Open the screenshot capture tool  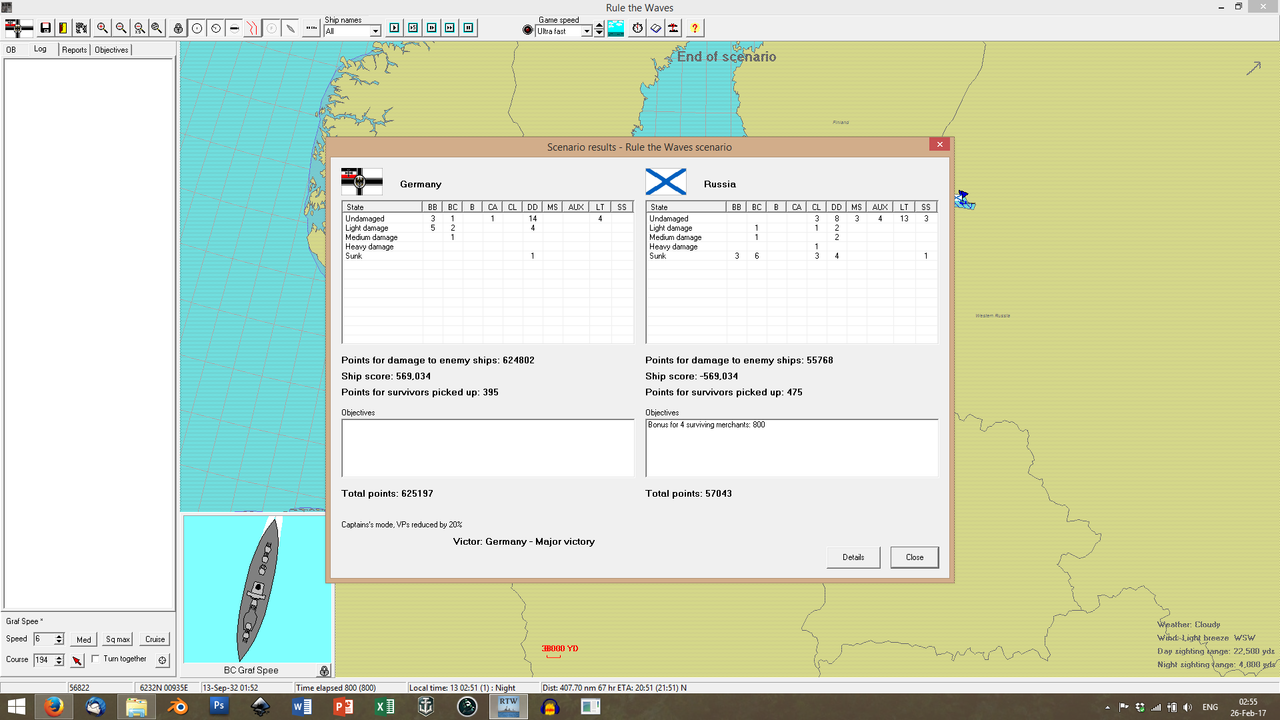point(81,28)
